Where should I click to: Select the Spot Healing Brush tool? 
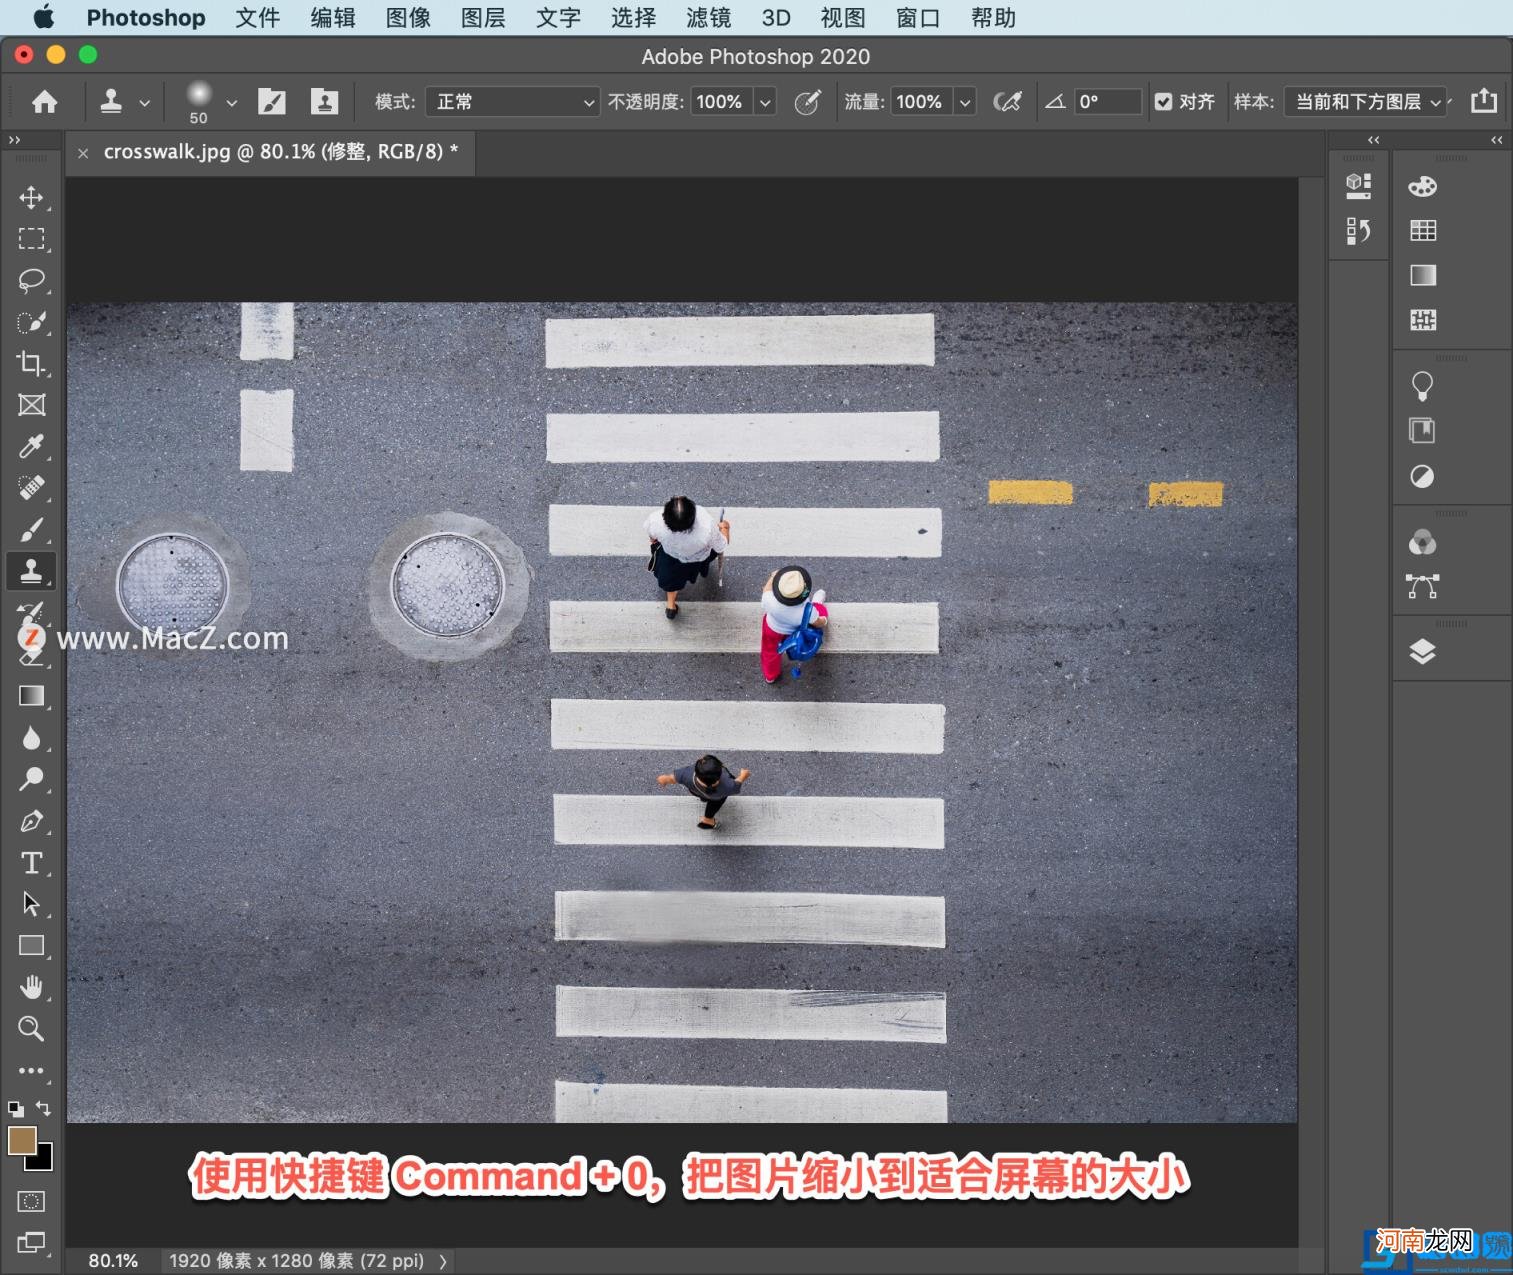tap(31, 488)
